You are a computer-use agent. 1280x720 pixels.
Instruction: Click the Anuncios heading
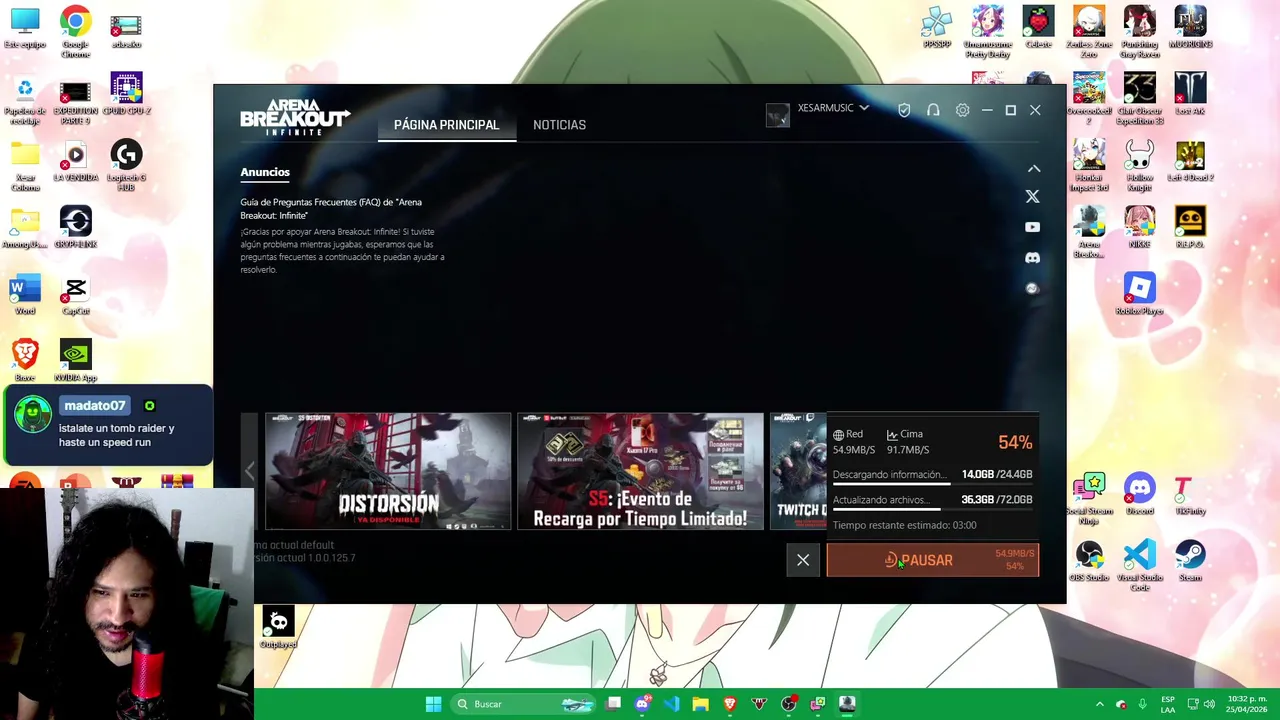[265, 172]
